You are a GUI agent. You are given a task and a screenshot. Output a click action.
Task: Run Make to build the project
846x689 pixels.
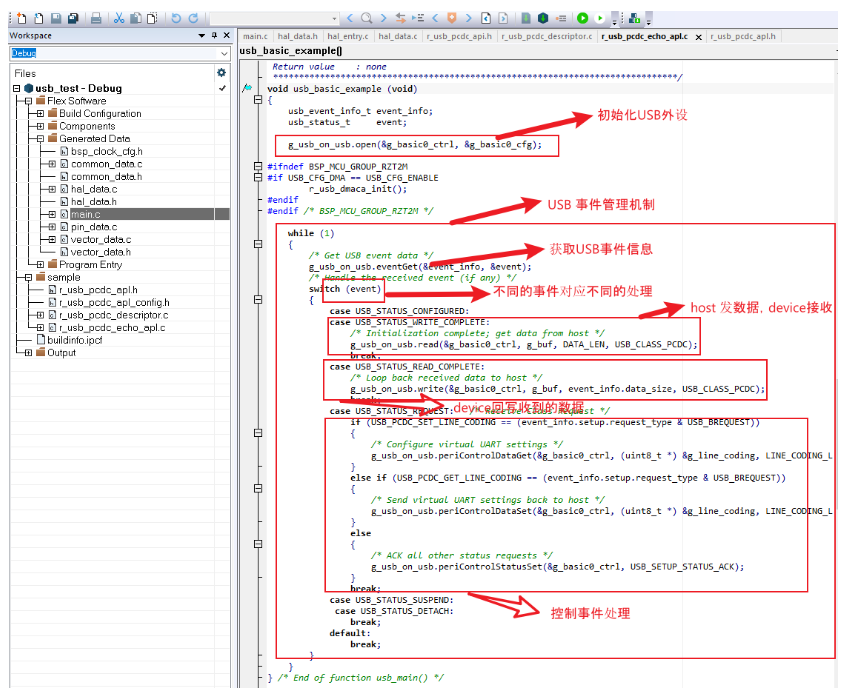[543, 18]
